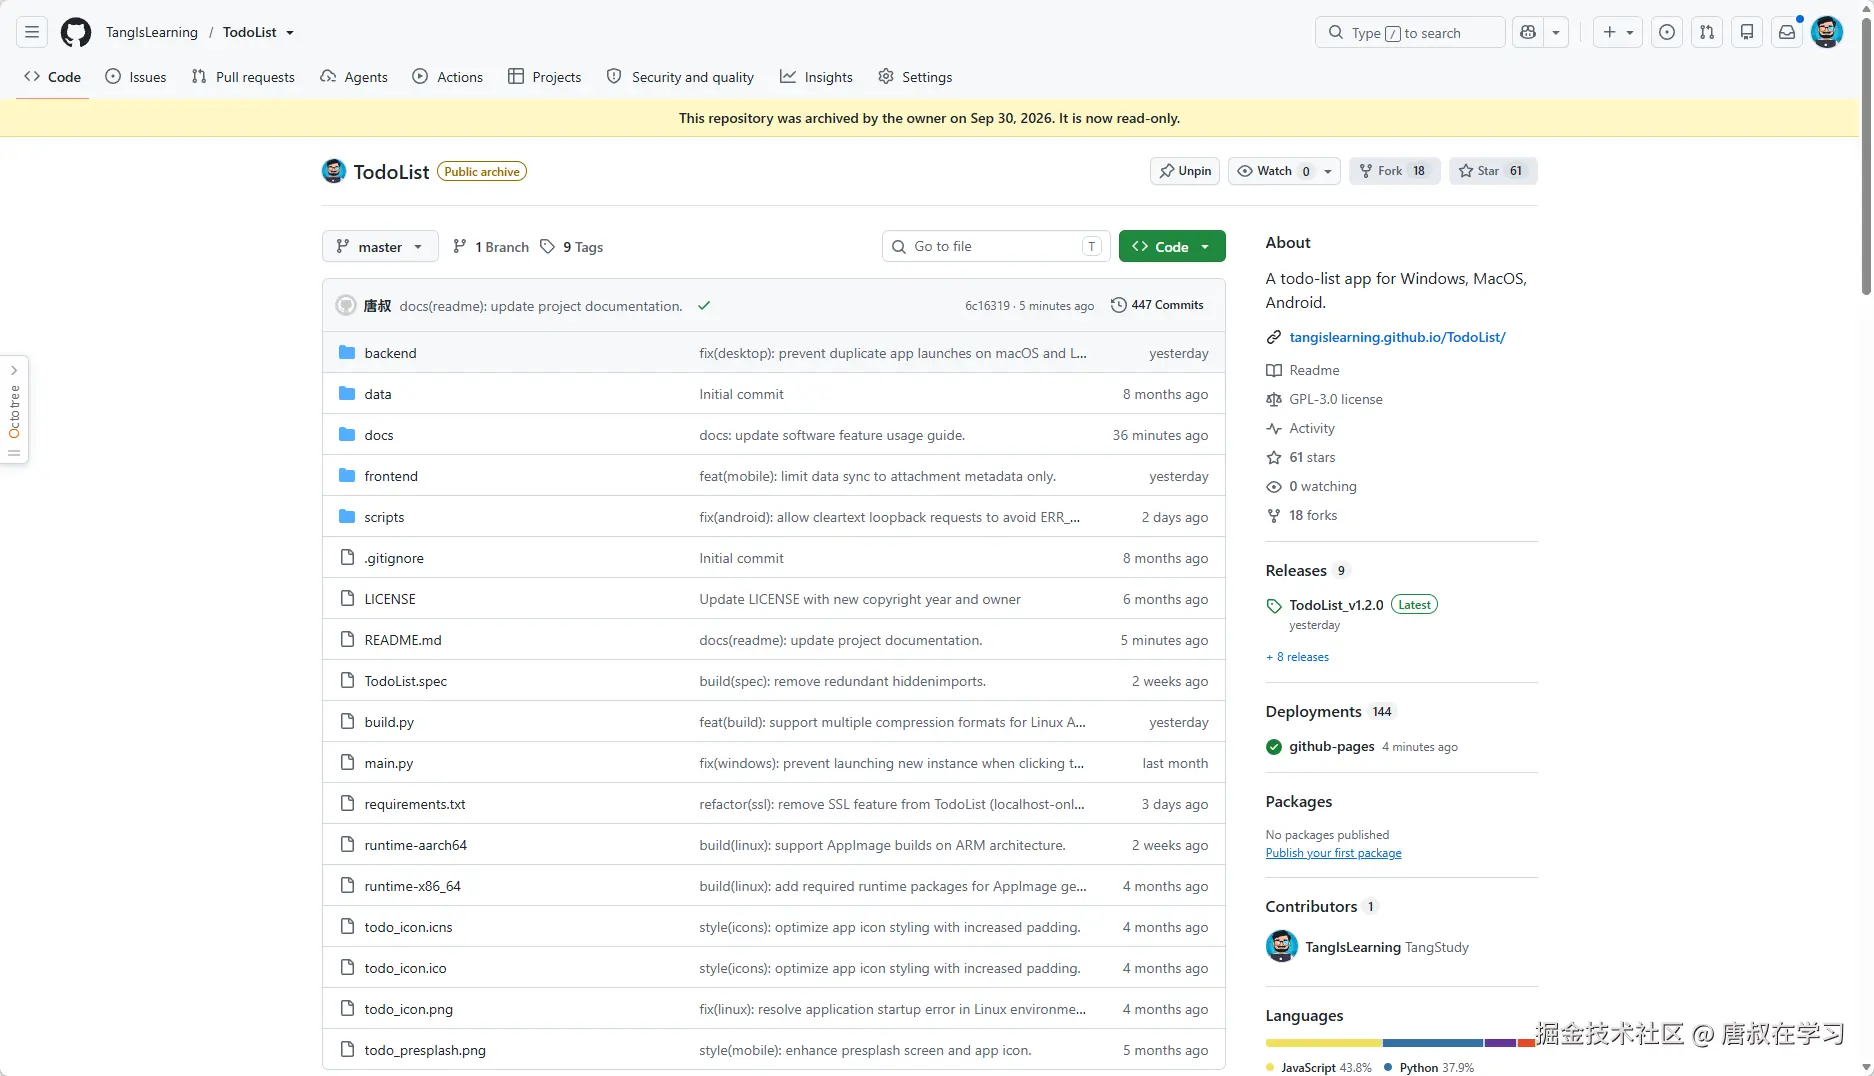Open the Security and quality tab
This screenshot has width=1874, height=1076.
(x=681, y=77)
